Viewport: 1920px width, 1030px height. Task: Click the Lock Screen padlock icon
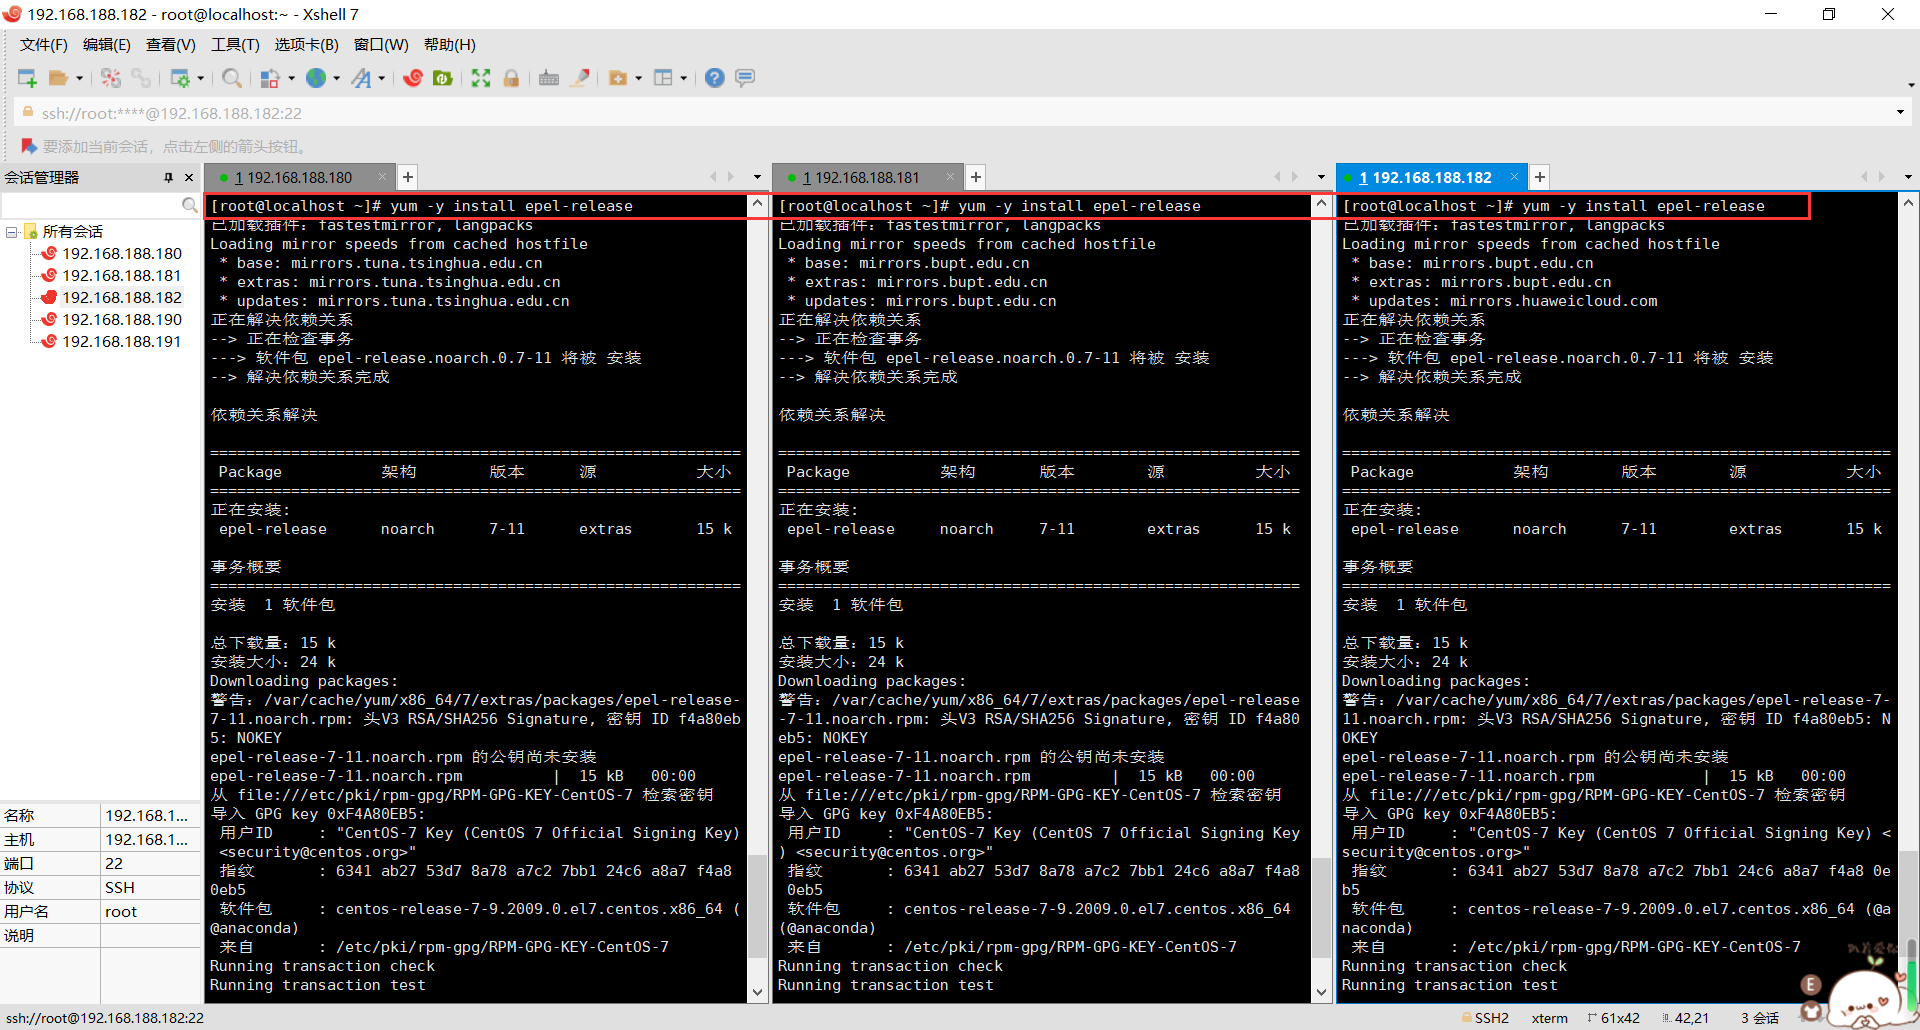click(511, 78)
